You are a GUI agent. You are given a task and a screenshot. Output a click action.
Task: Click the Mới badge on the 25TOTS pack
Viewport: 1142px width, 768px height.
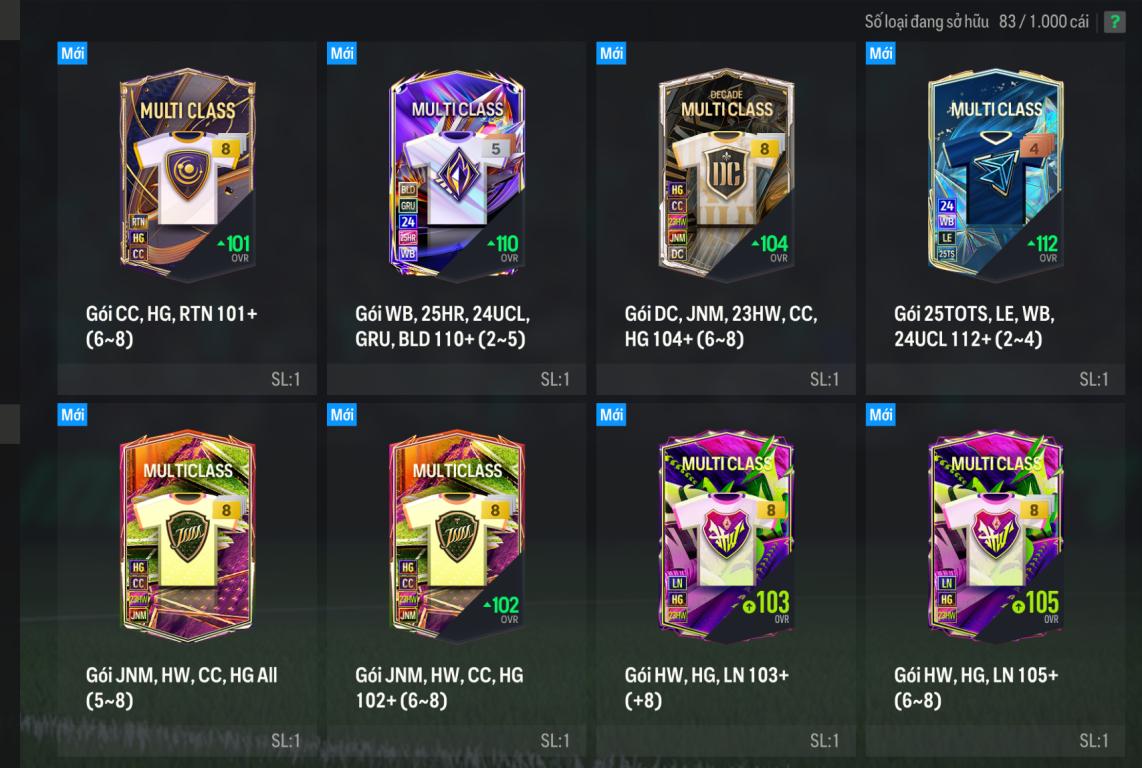tap(881, 53)
